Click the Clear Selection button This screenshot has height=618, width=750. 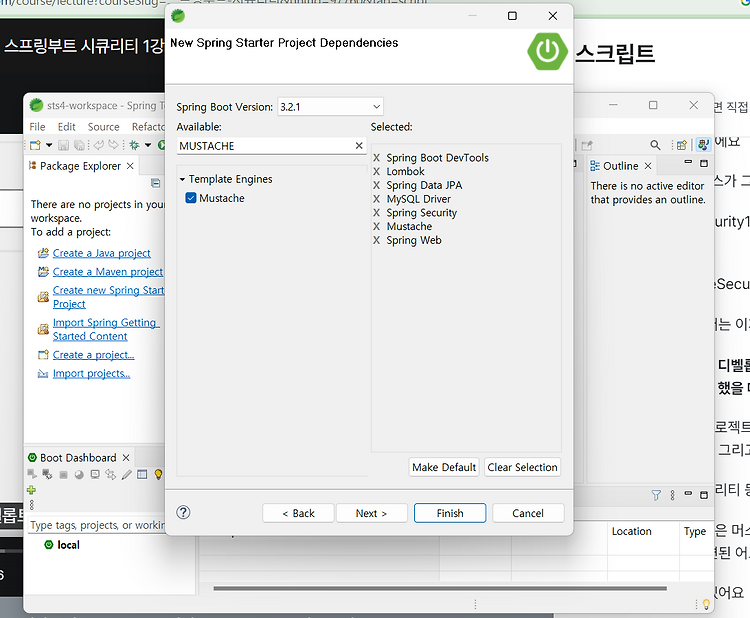pos(522,467)
